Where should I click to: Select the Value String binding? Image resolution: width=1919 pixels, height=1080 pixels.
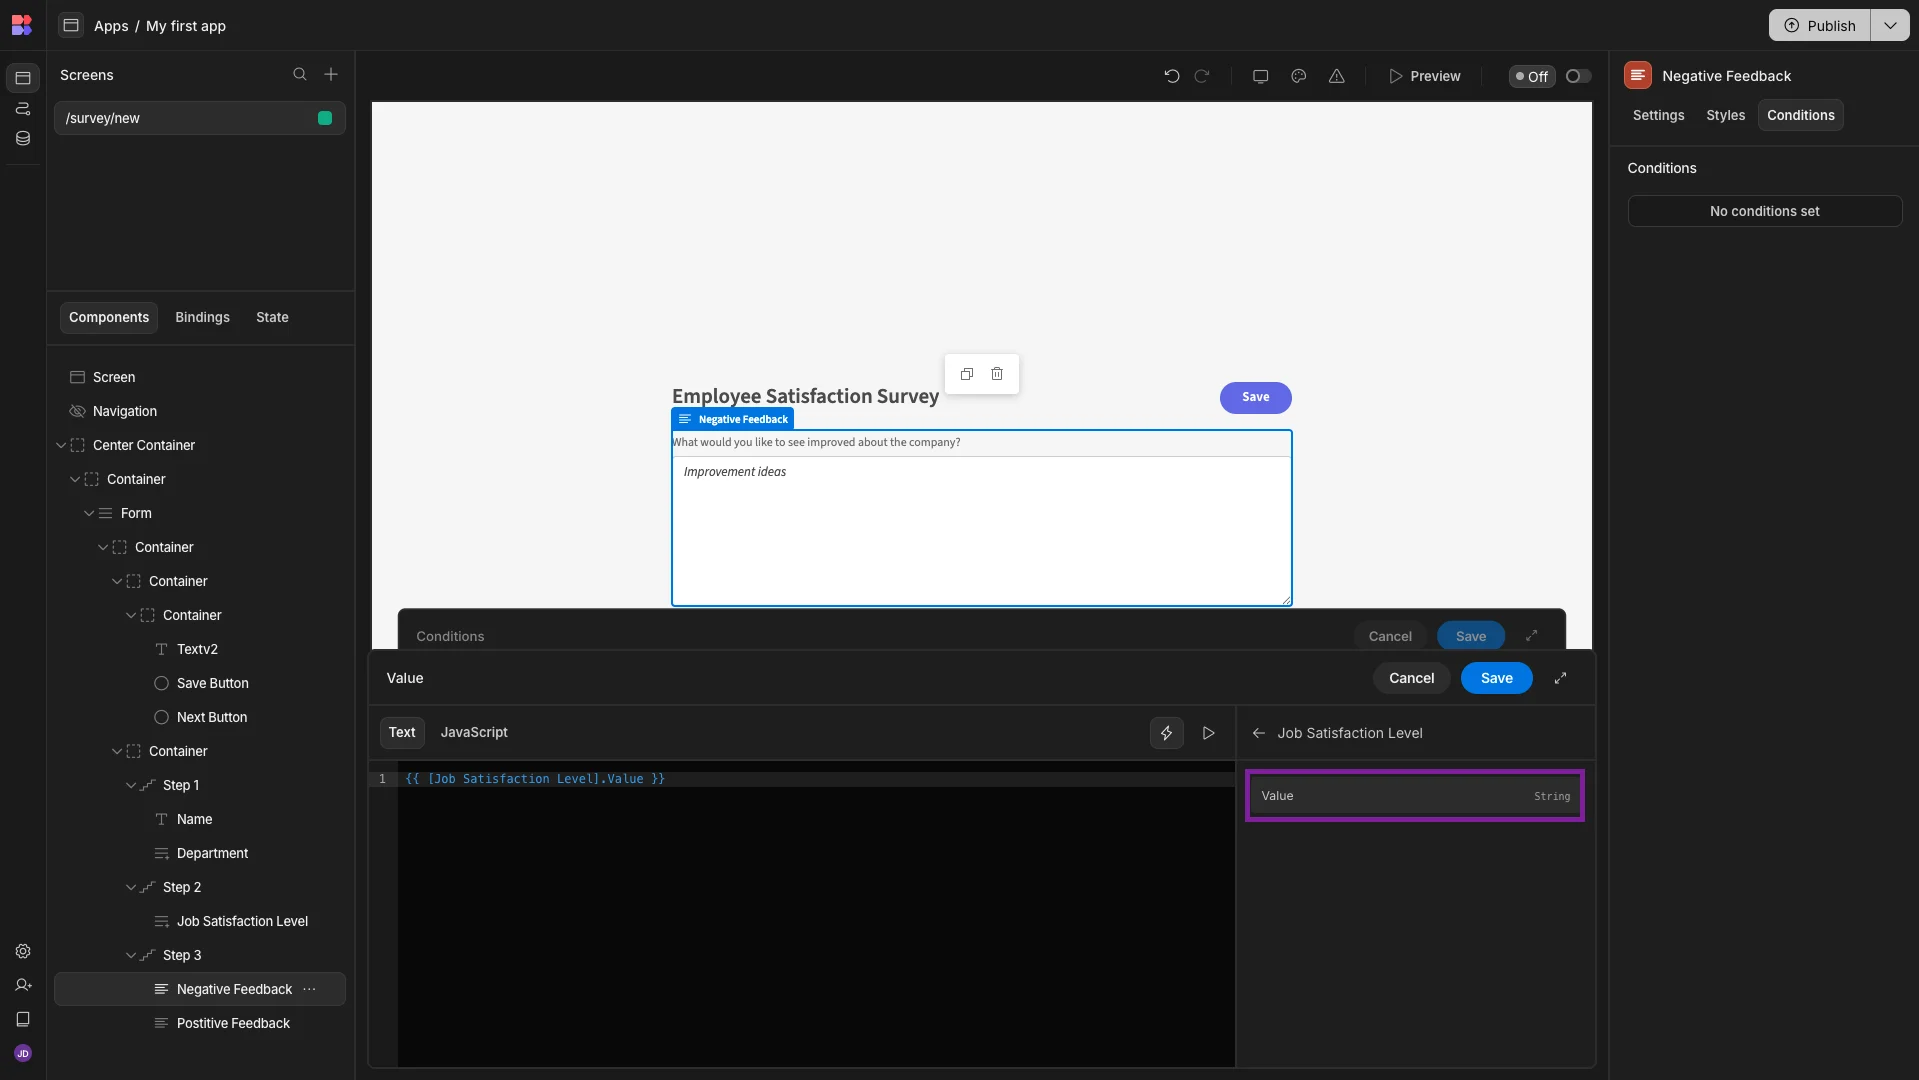pos(1414,796)
